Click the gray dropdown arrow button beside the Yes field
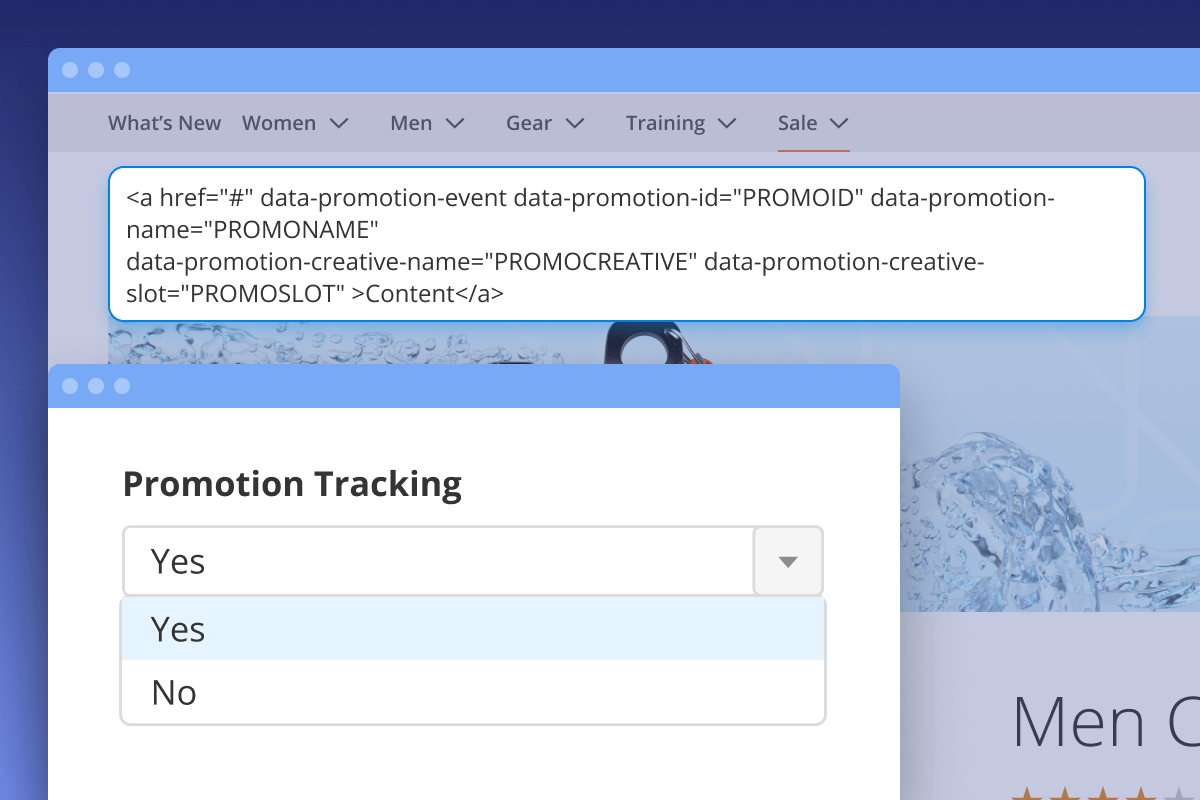This screenshot has width=1200, height=800. (787, 561)
